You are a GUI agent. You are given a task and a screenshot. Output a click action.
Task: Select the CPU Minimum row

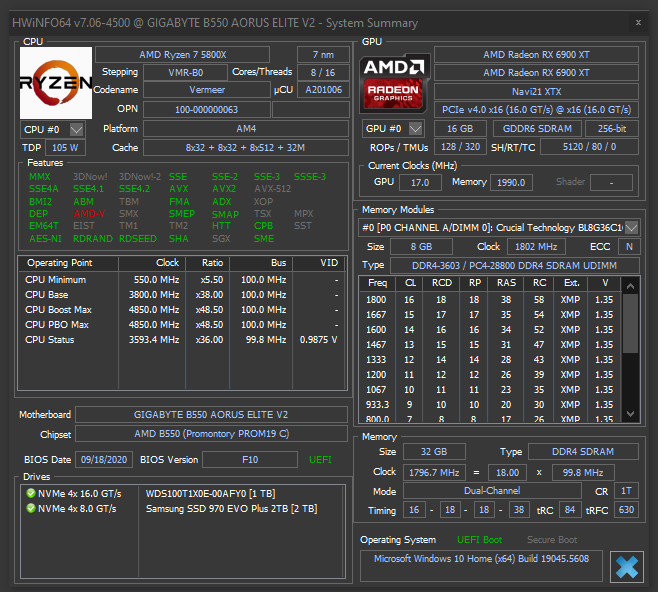point(182,280)
